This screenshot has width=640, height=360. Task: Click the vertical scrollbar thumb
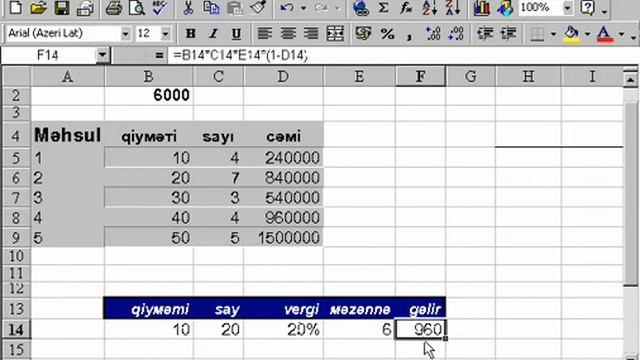pyautogui.click(x=631, y=194)
